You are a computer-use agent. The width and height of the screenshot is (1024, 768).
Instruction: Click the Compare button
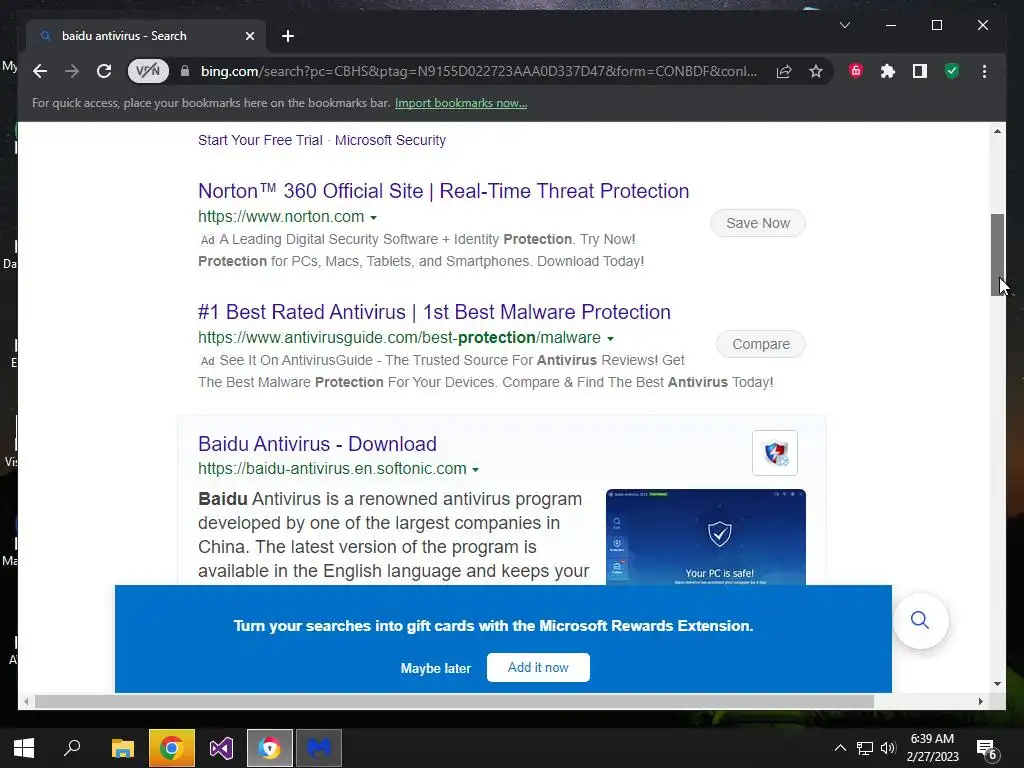coord(761,344)
